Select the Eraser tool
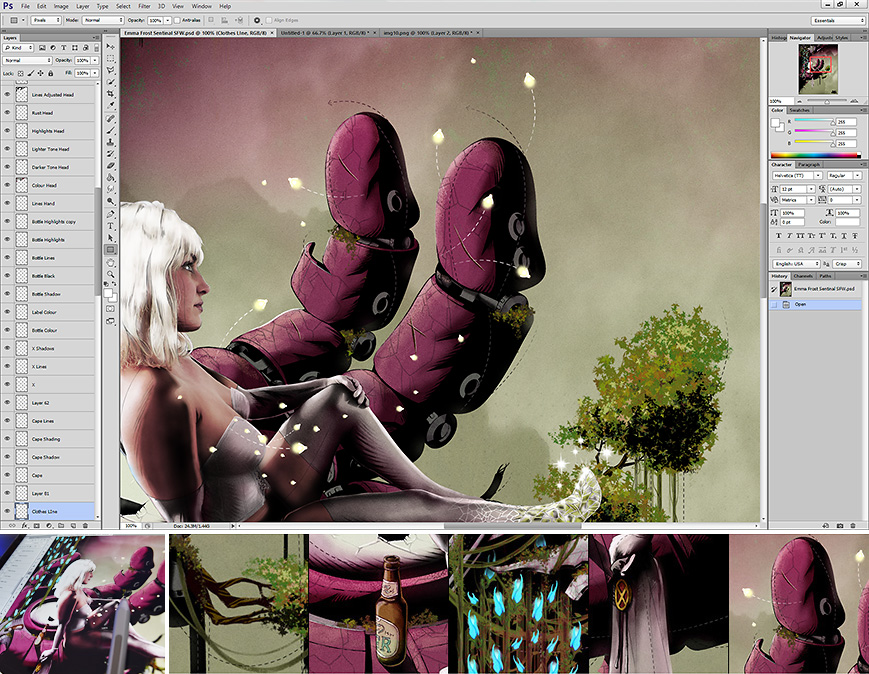The width and height of the screenshot is (869, 674). (110, 166)
